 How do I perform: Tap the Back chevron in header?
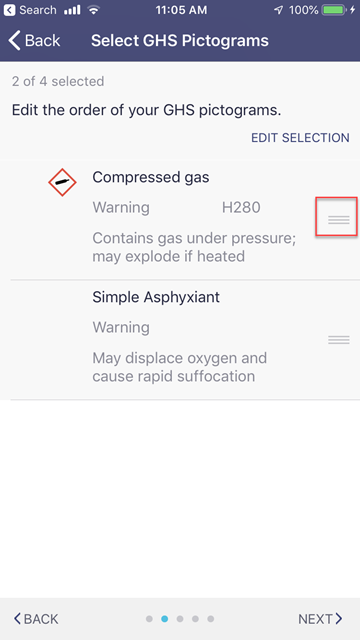click(x=15, y=40)
